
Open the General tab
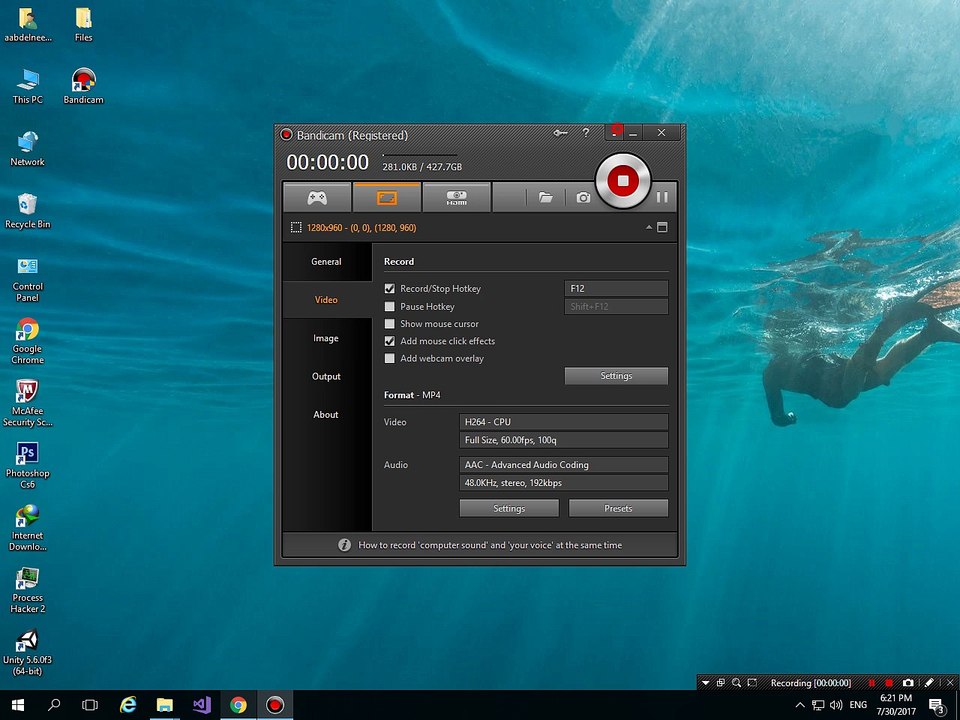(326, 261)
